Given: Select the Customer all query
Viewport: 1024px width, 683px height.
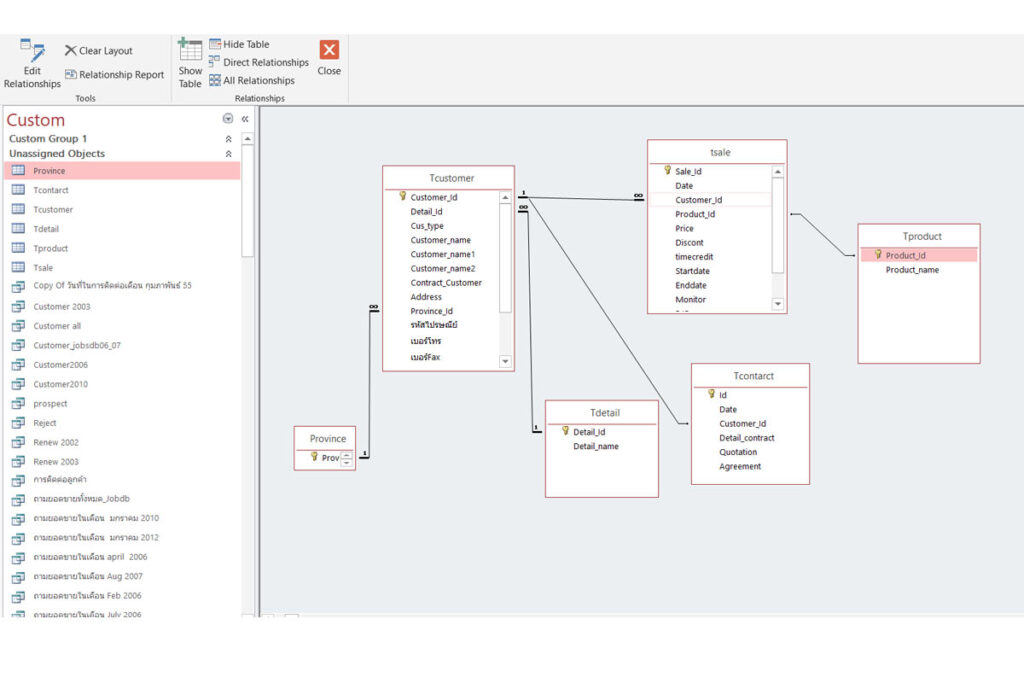Looking at the screenshot, I should pyautogui.click(x=122, y=326).
